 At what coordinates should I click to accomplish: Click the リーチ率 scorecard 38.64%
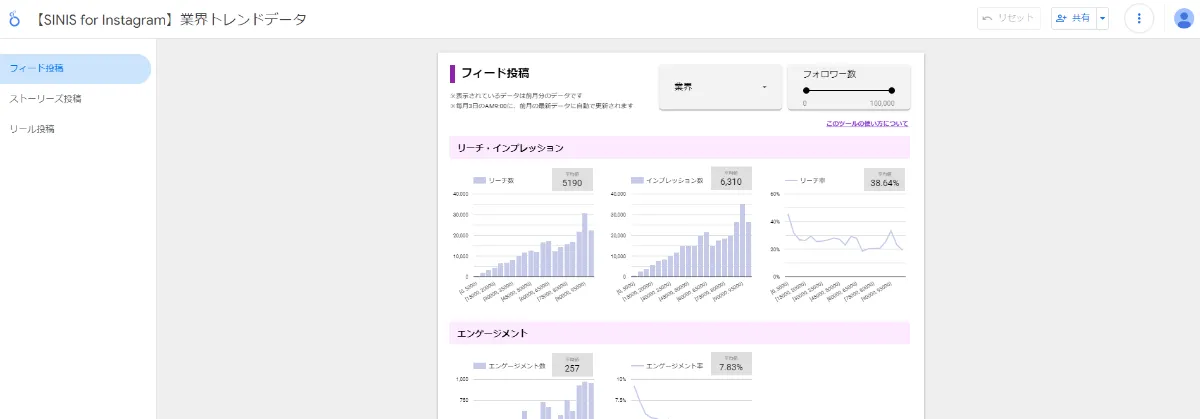click(884, 179)
